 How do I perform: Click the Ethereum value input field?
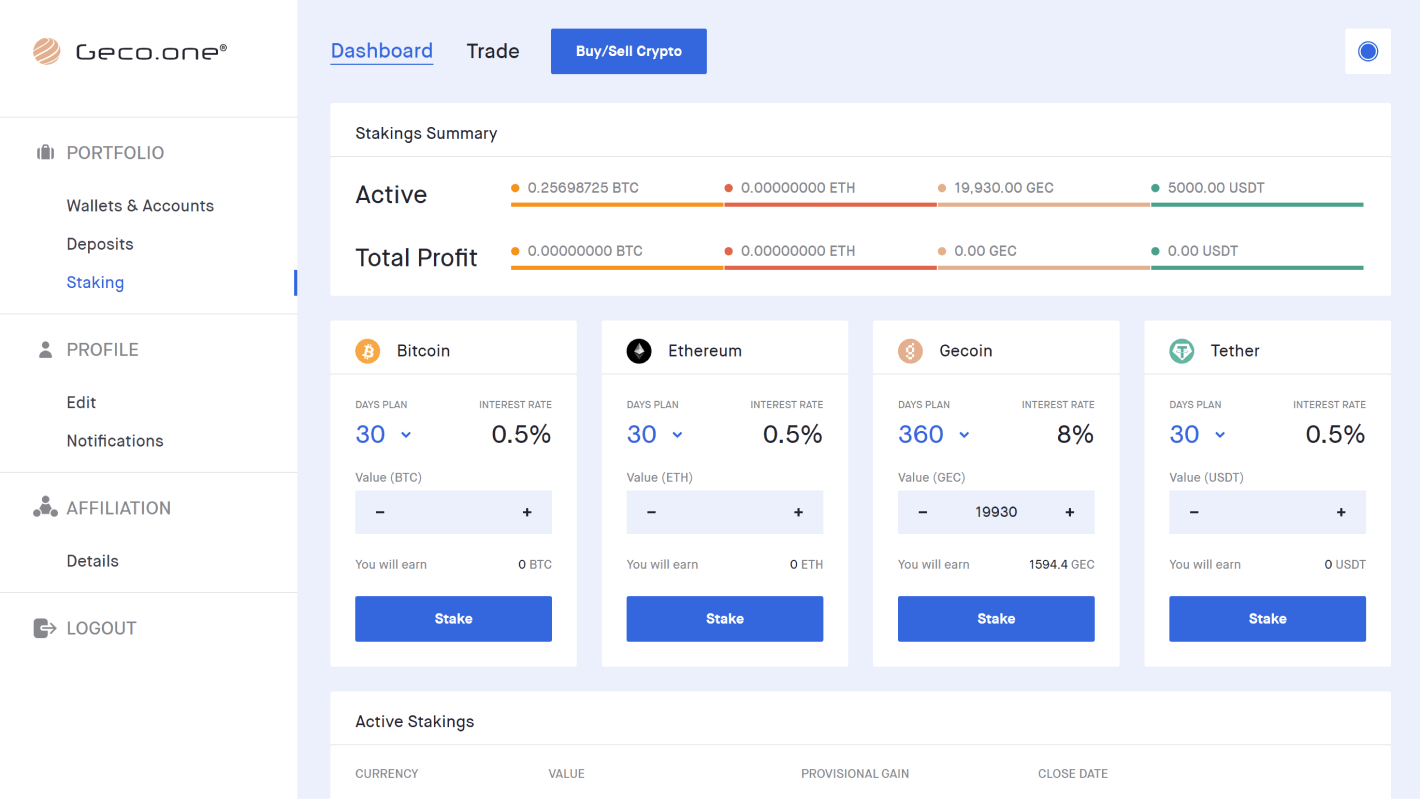(725, 512)
